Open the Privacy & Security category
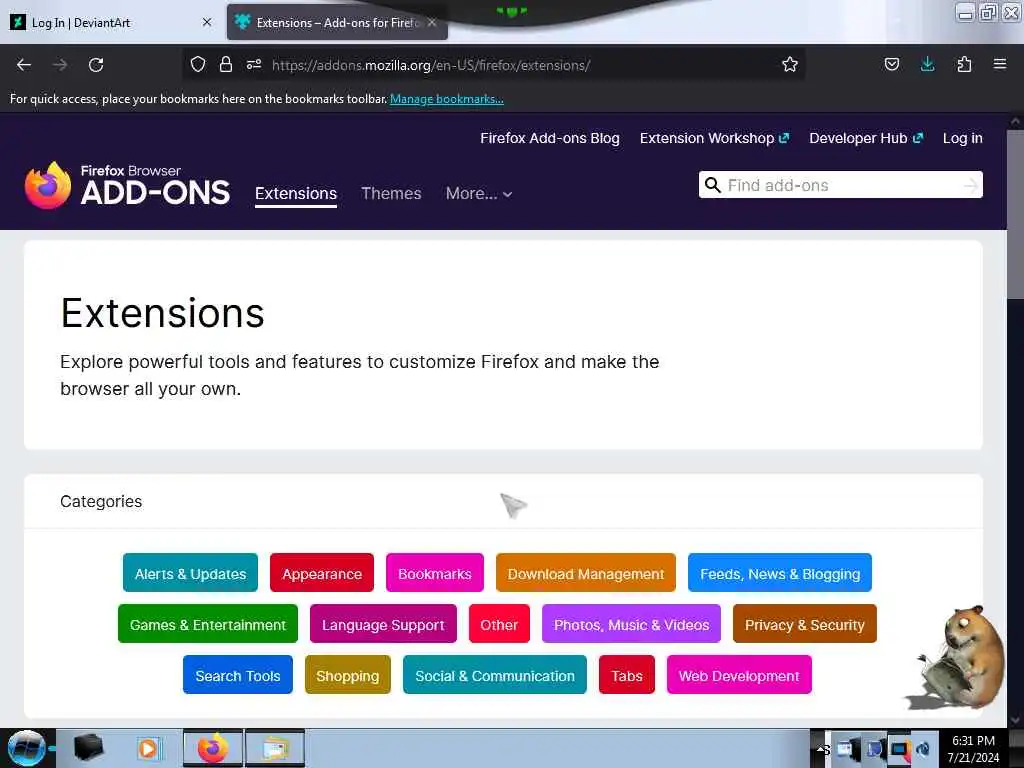The image size is (1024, 768). (805, 624)
